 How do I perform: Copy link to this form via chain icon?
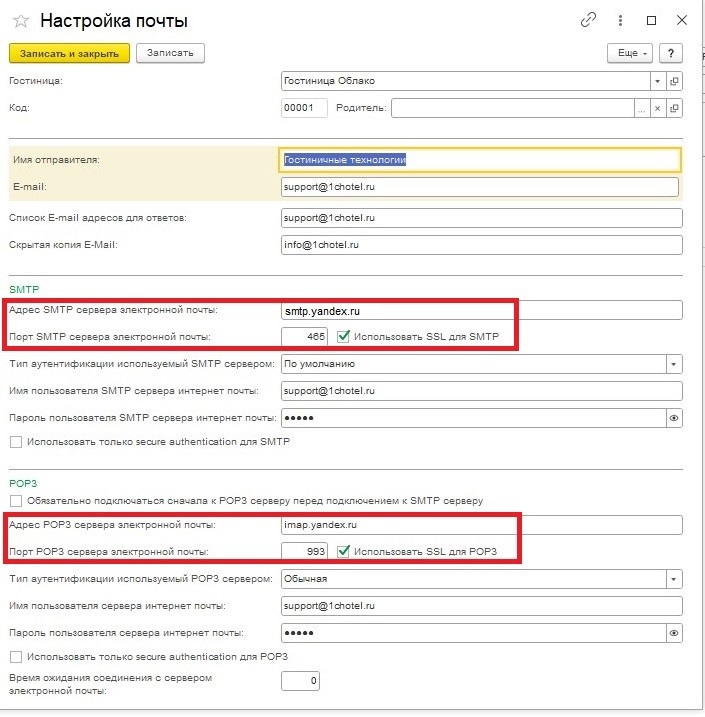(x=588, y=20)
